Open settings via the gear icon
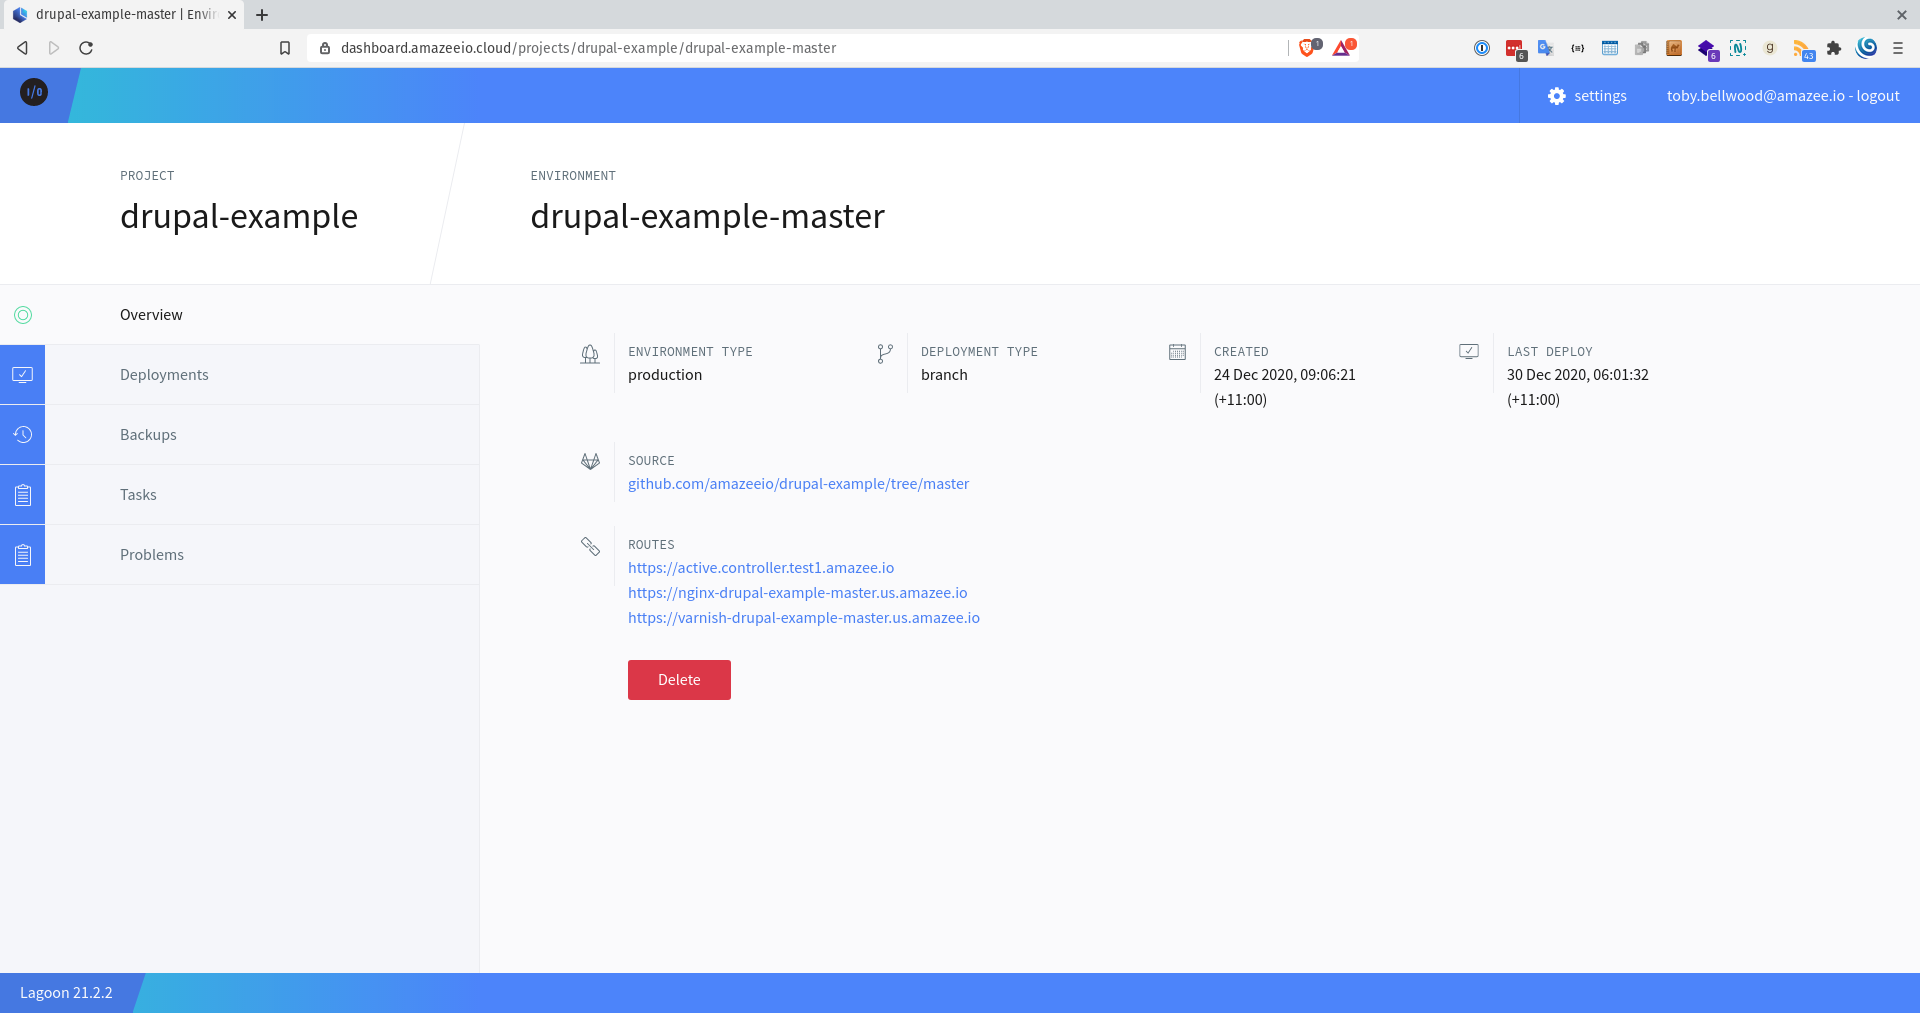 1557,96
